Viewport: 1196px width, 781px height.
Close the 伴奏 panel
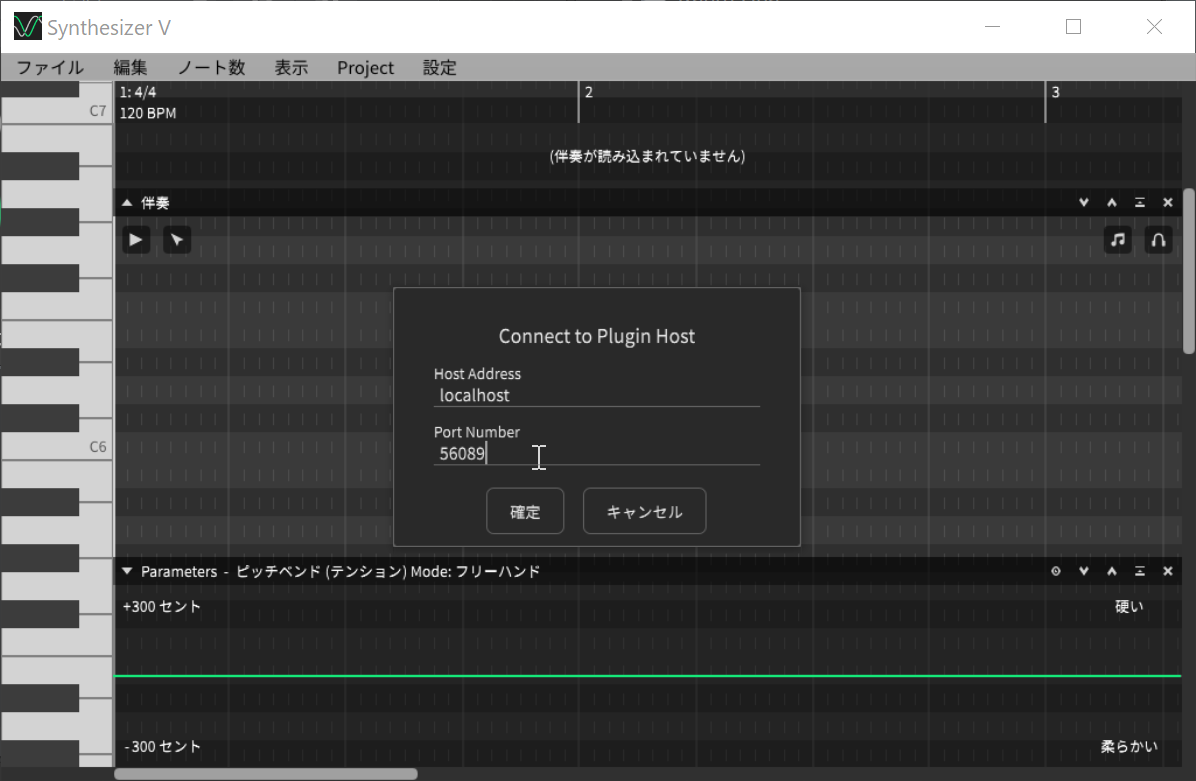click(1168, 203)
